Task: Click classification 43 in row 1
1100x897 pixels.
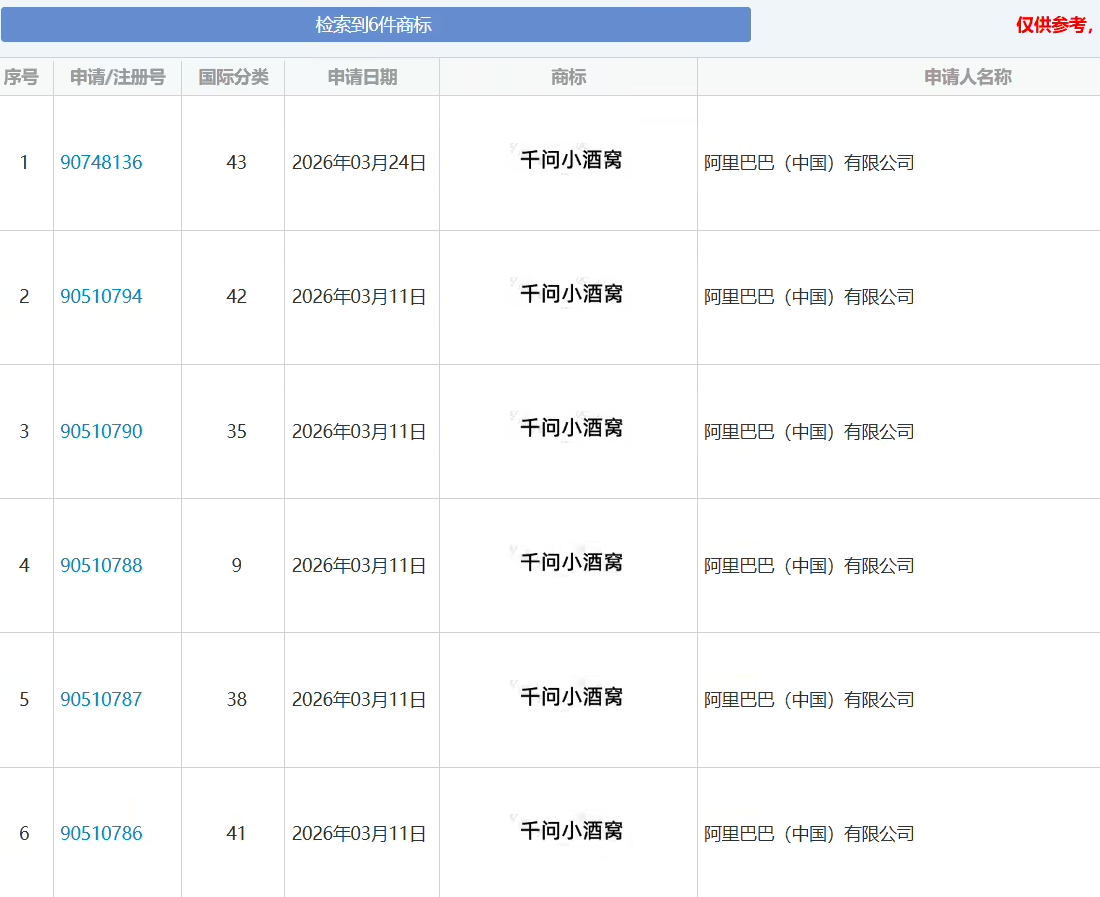Action: (x=233, y=162)
